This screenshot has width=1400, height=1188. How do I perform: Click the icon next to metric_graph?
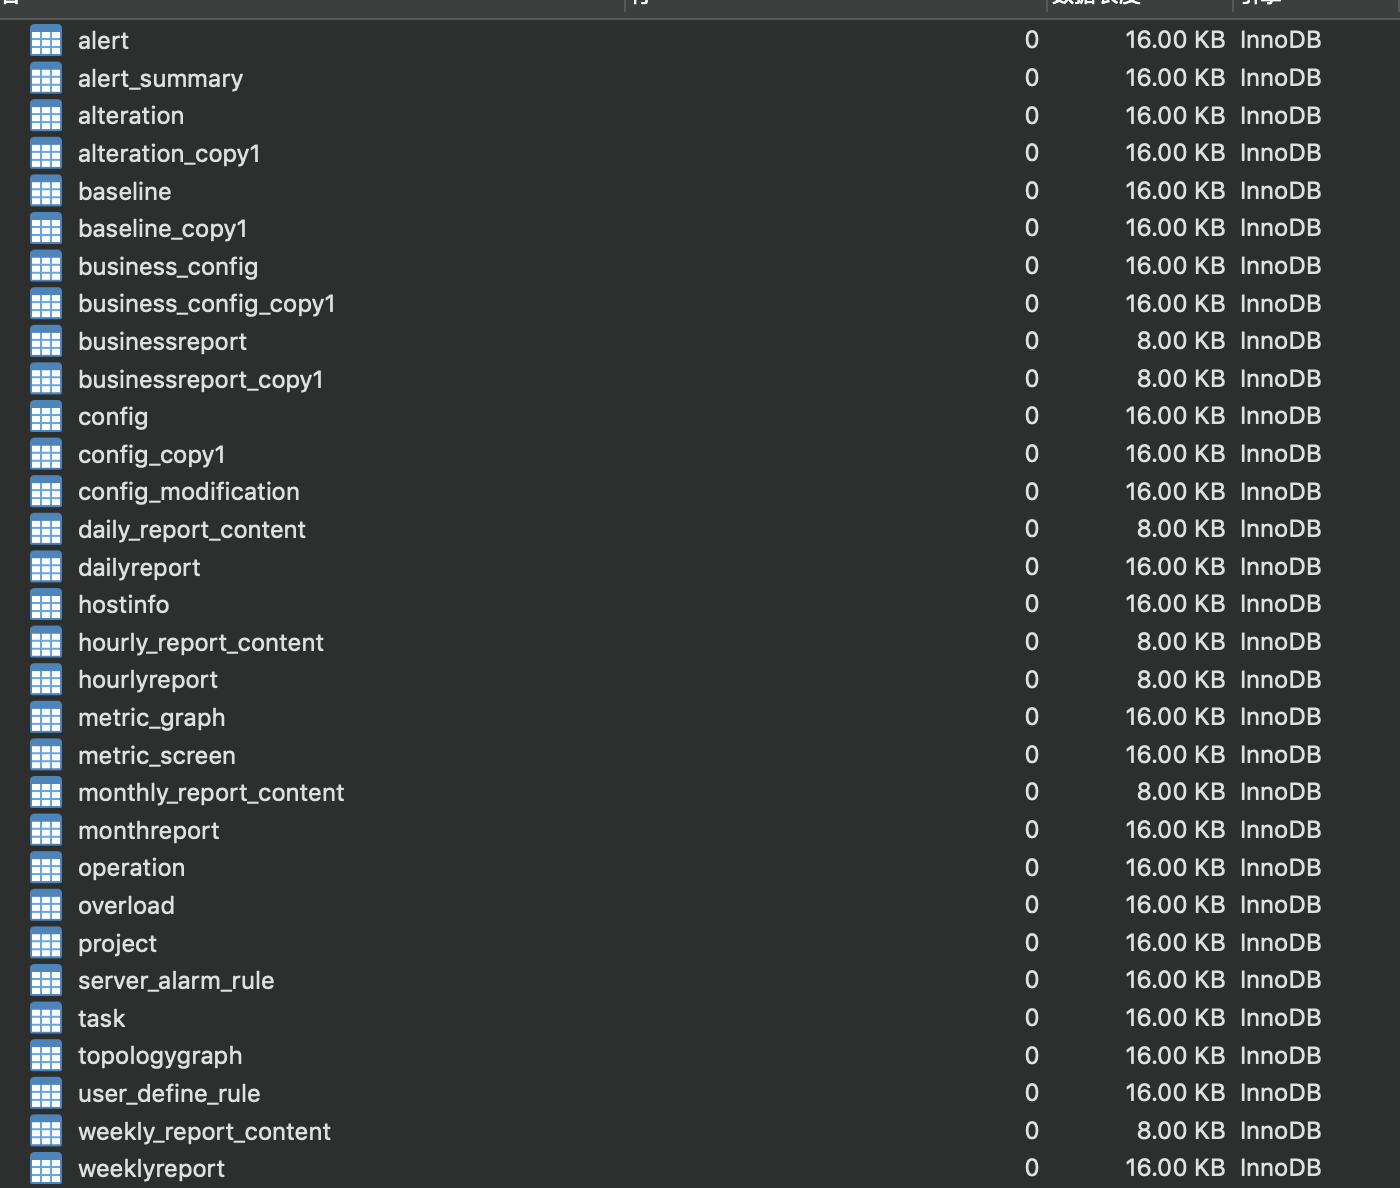(x=46, y=718)
